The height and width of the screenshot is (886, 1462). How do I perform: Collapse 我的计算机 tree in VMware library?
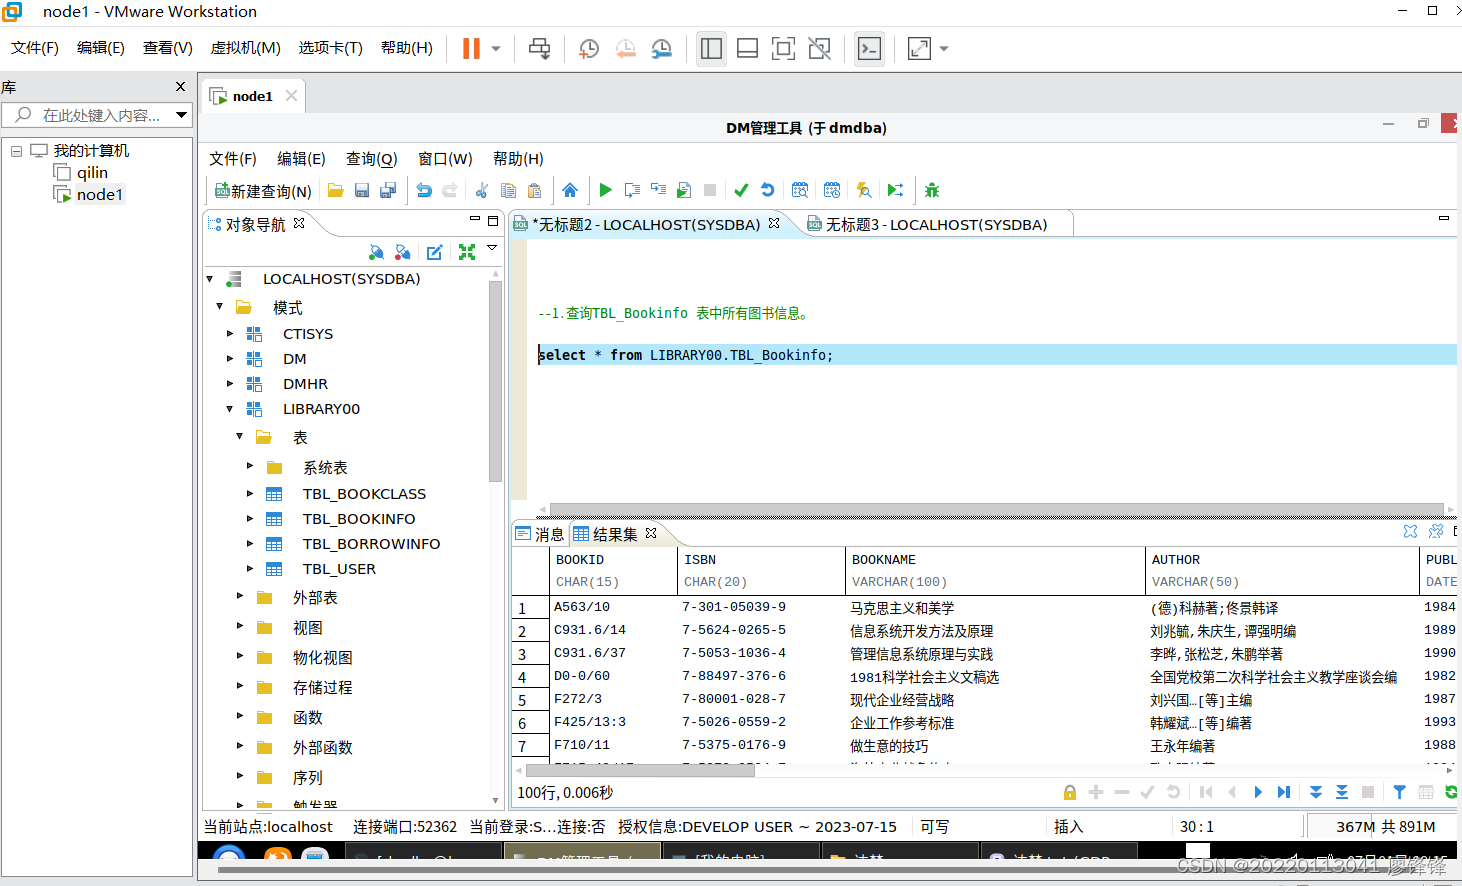click(x=16, y=151)
